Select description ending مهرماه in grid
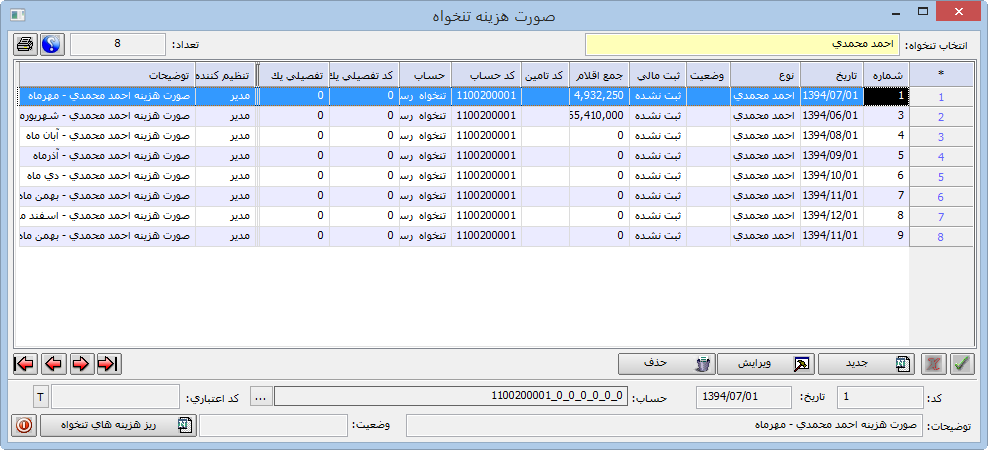The width and height of the screenshot is (988, 450). 107,96
